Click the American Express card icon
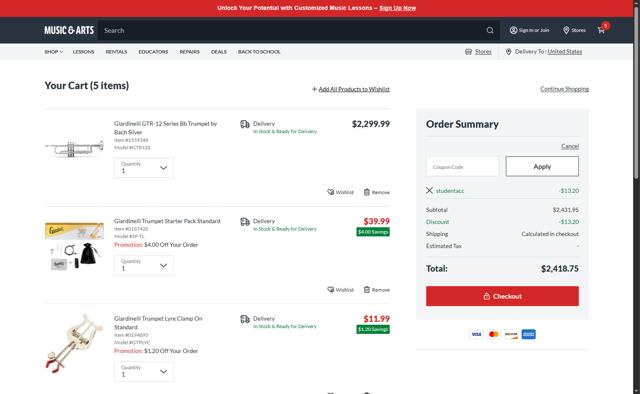 tap(529, 334)
